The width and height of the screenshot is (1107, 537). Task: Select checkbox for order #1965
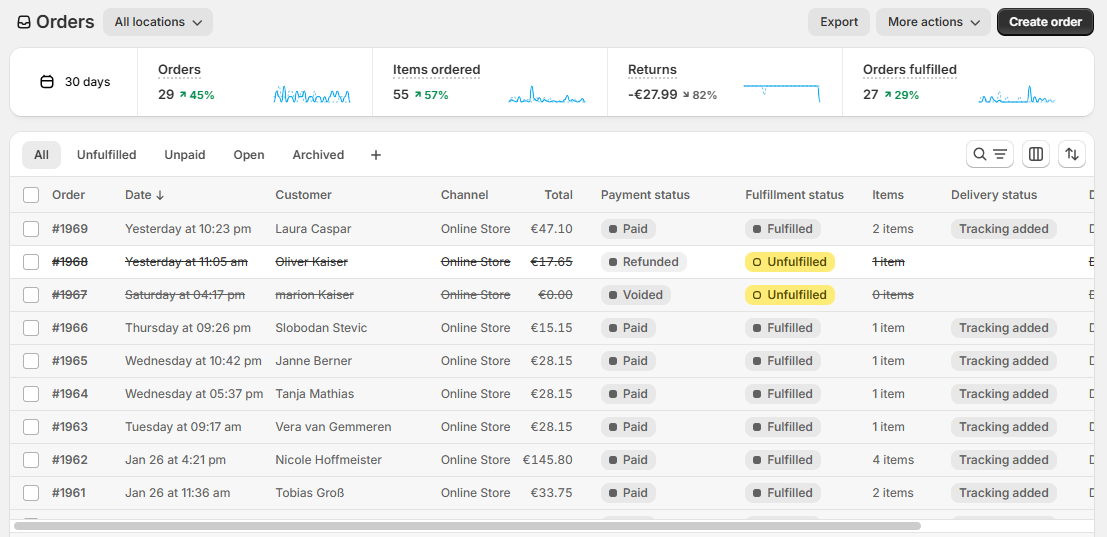tap(30, 361)
